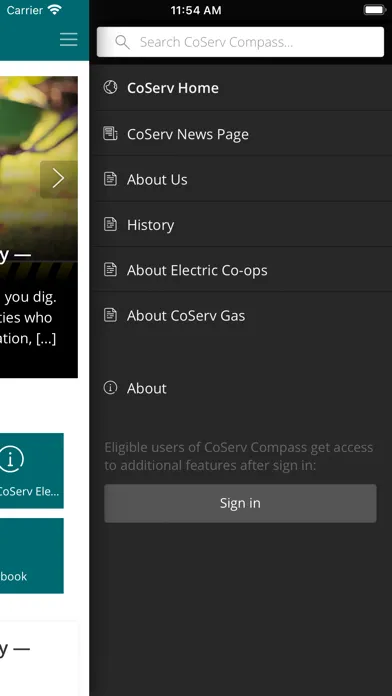This screenshot has height=696, width=392.
Task: Click the 11:54 AM clock
Action: 196,11
